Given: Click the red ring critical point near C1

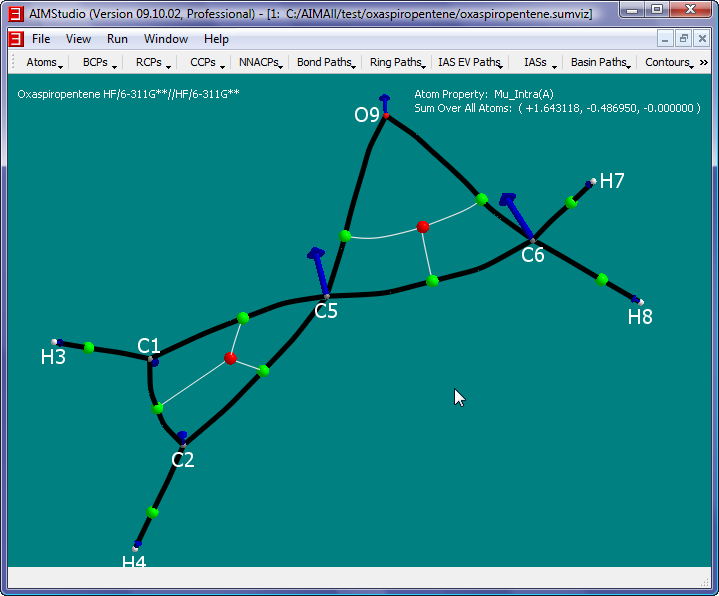Looking at the screenshot, I should point(231,358).
